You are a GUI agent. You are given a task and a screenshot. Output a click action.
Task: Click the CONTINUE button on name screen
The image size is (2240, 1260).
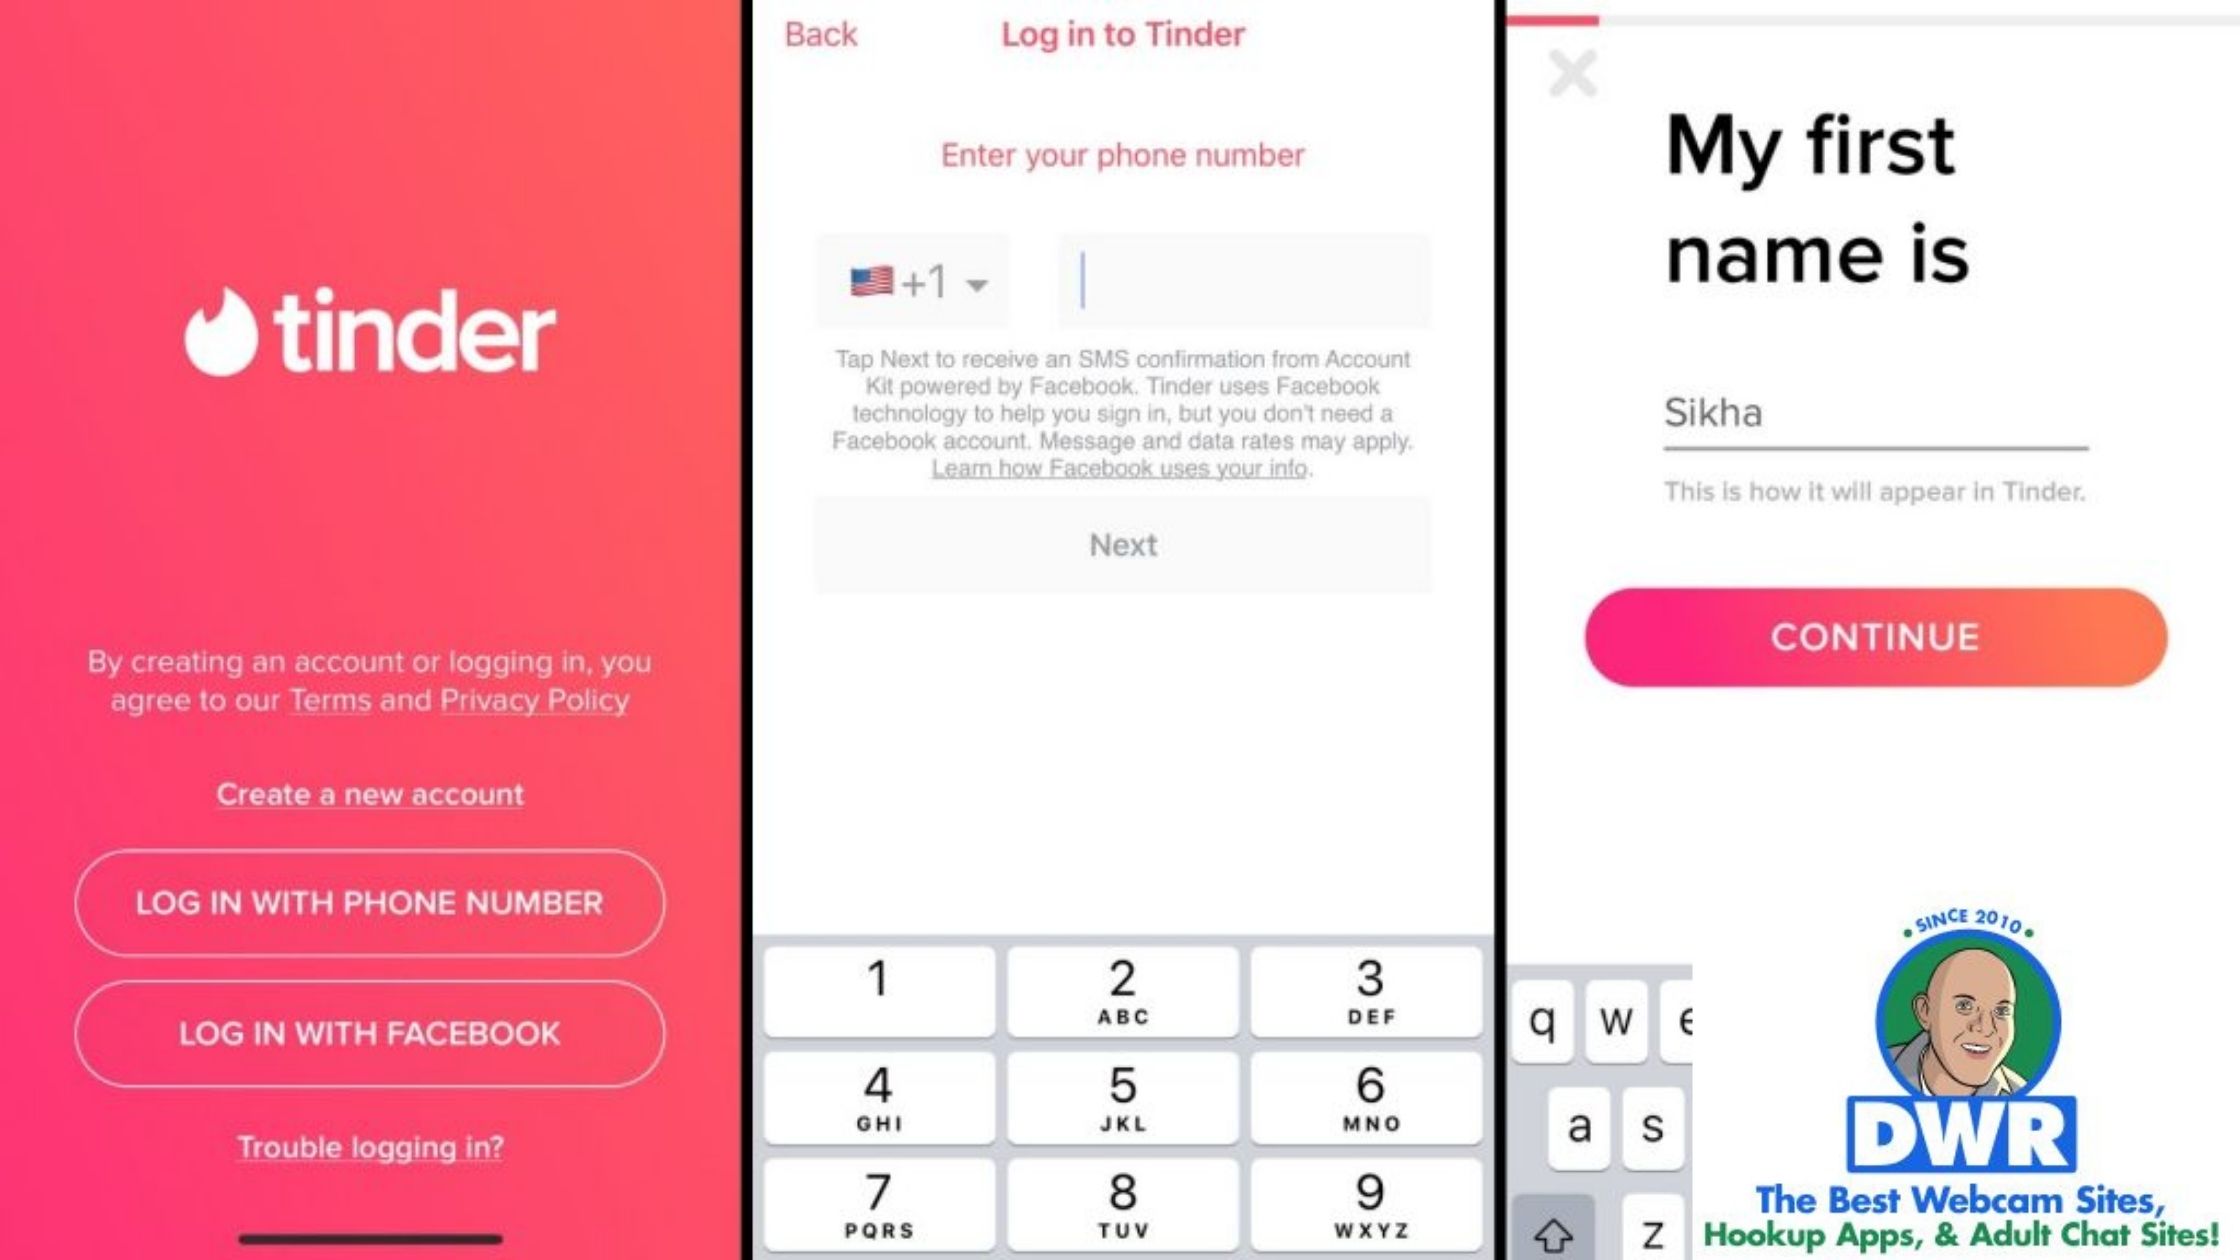point(1874,635)
